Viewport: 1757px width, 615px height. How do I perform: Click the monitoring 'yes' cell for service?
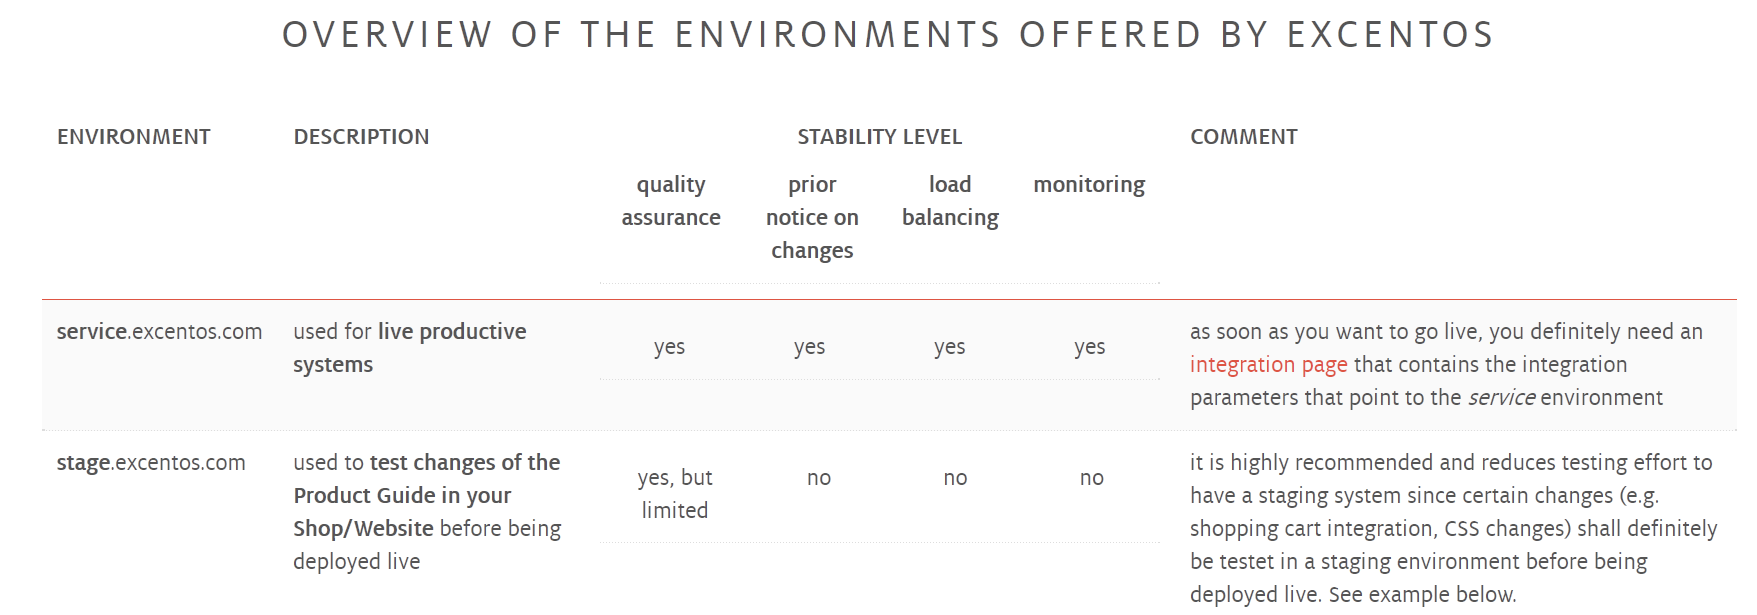(x=1090, y=347)
